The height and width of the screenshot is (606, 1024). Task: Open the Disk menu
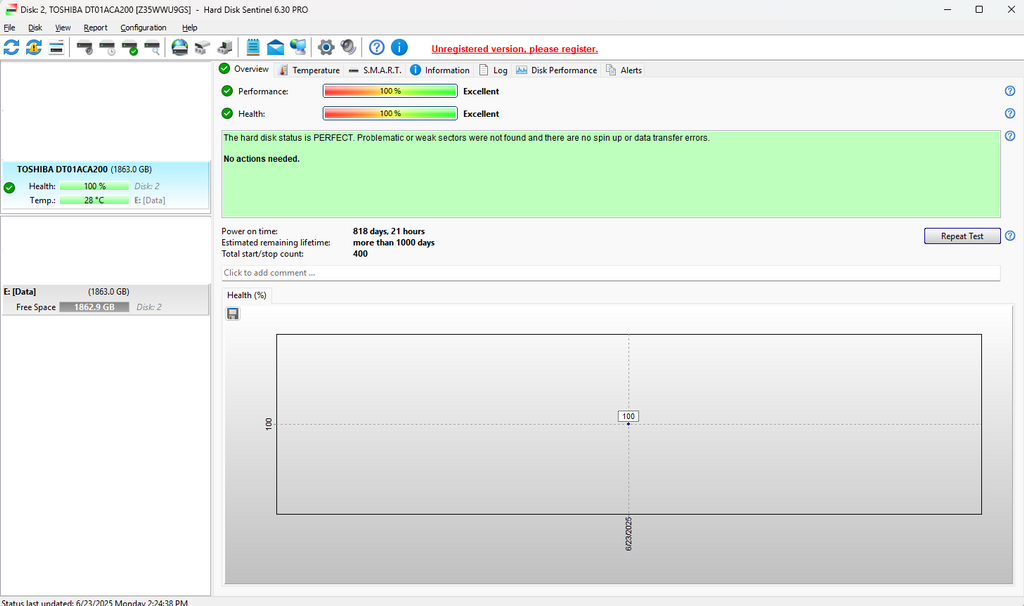pyautogui.click(x=35, y=27)
